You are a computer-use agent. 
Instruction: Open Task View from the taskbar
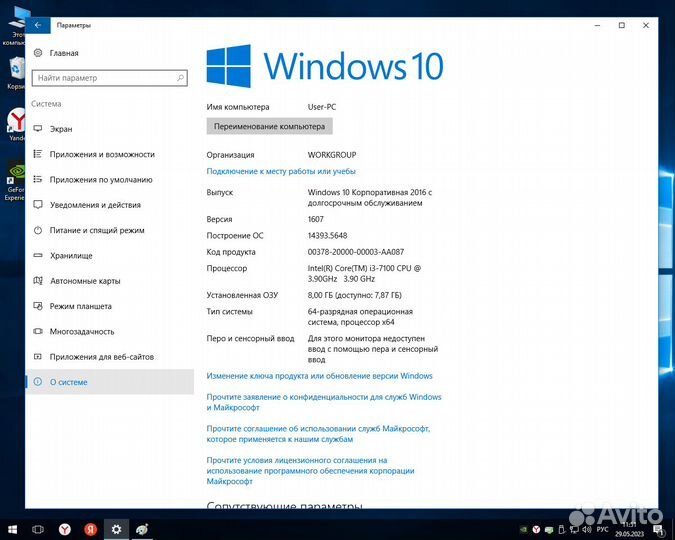38,528
